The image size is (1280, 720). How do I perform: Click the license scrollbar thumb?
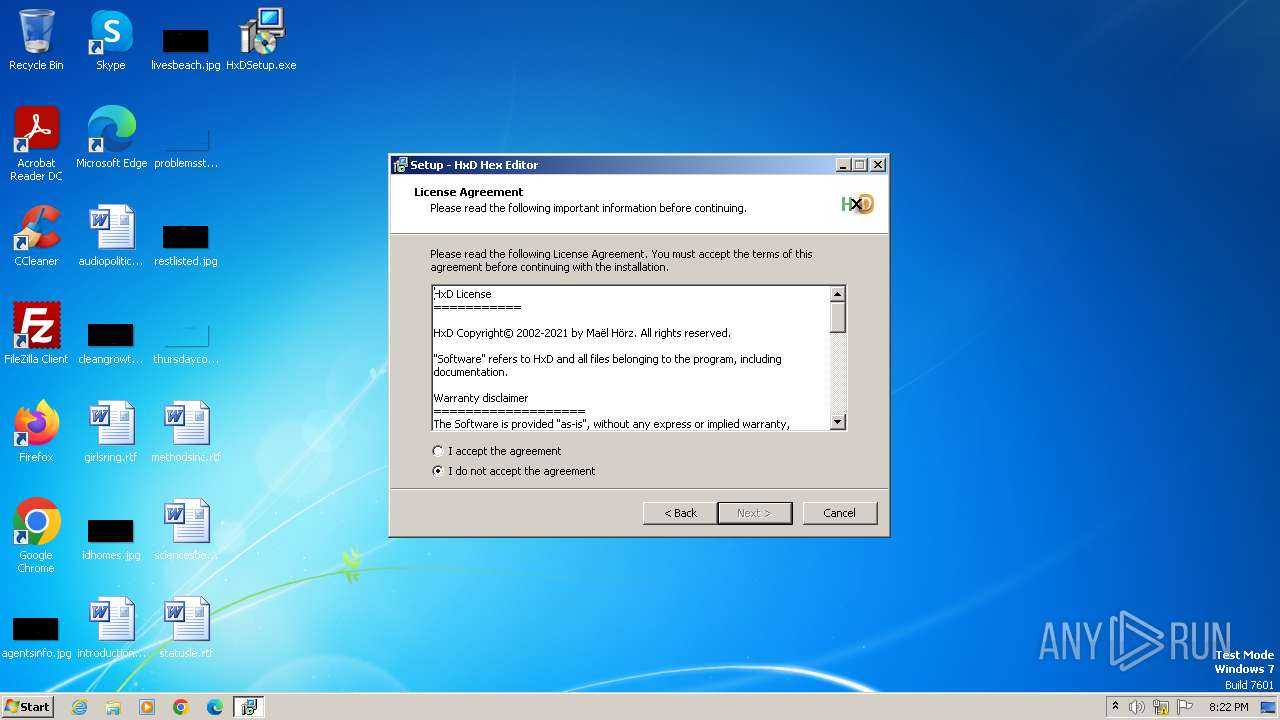point(838,317)
